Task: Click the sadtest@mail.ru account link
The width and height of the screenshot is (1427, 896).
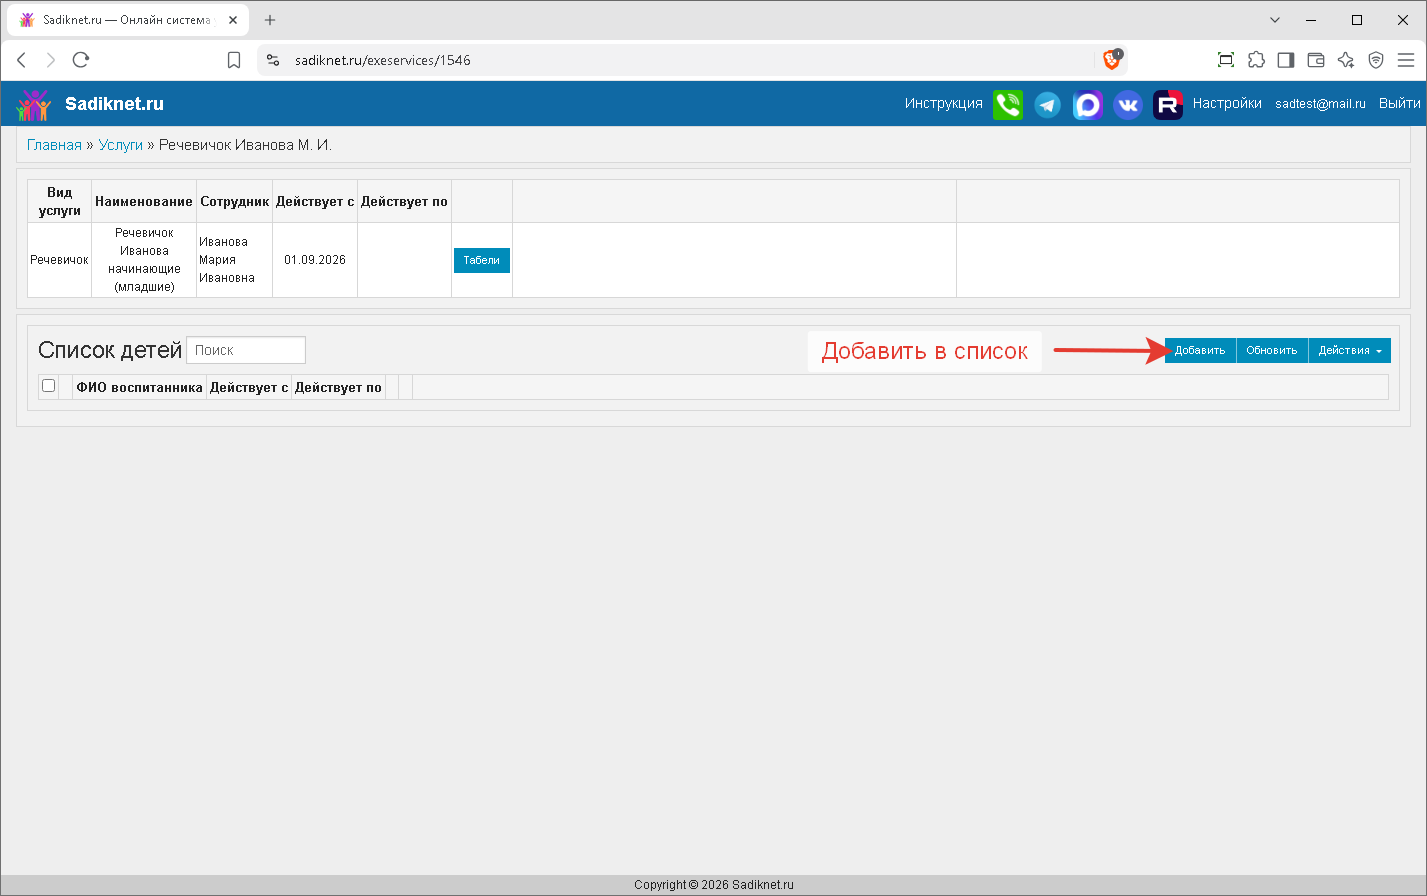Action: pyautogui.click(x=1320, y=104)
